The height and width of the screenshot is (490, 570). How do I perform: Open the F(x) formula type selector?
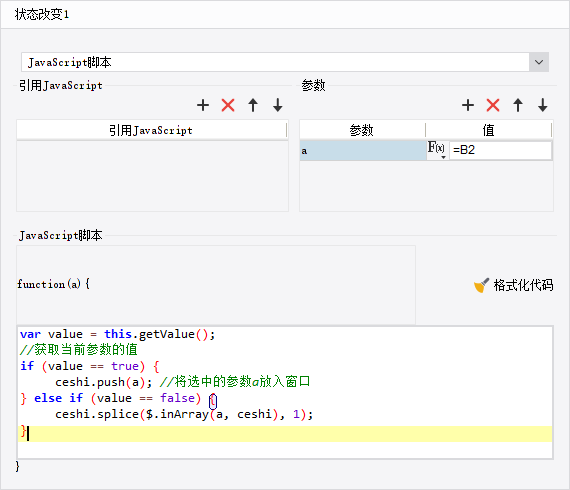[x=437, y=150]
